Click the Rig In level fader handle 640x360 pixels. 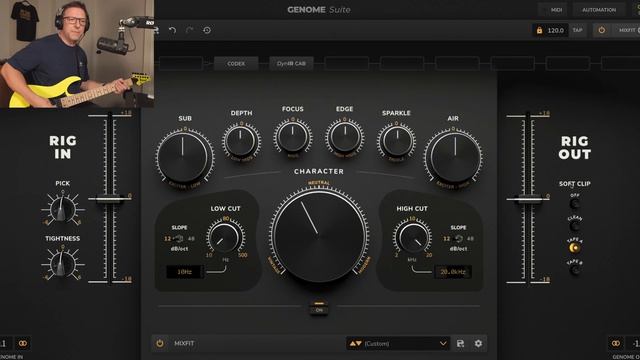point(109,199)
